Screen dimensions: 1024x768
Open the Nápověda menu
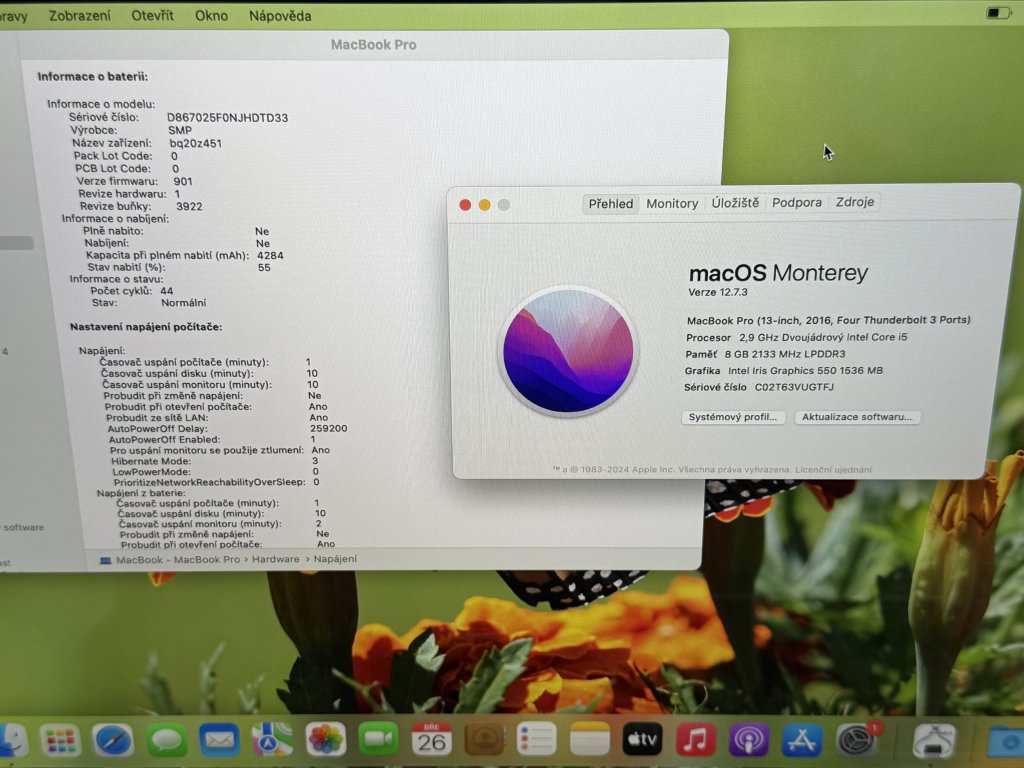pos(280,16)
